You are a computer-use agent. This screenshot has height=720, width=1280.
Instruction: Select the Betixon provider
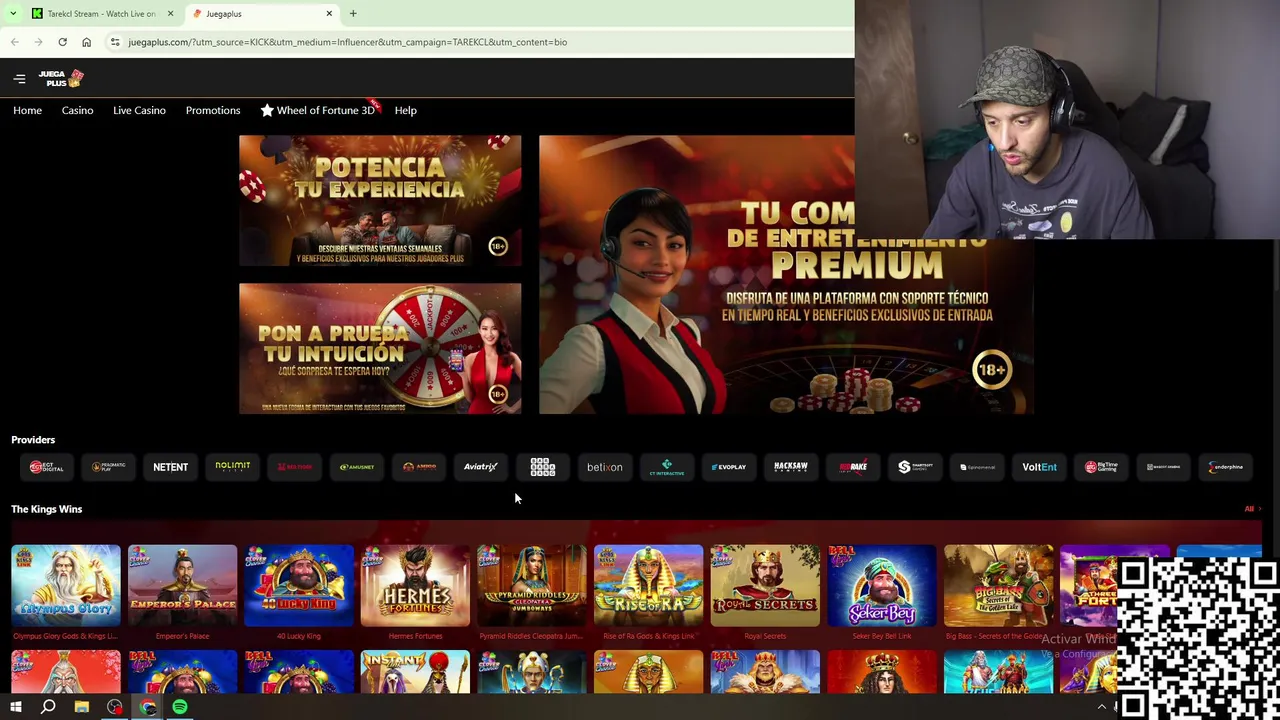[604, 467]
